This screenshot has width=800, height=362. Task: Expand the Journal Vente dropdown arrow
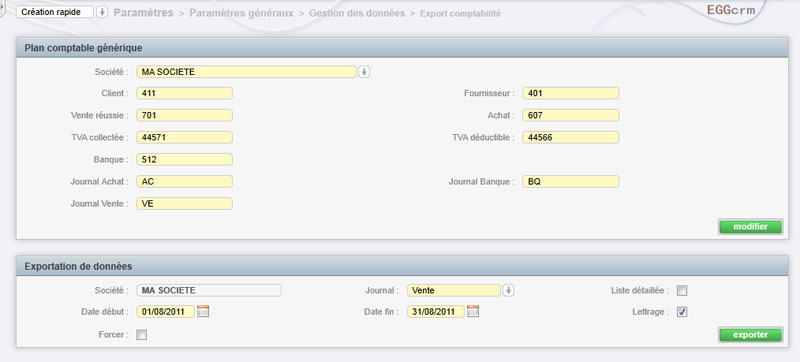[x=508, y=290]
